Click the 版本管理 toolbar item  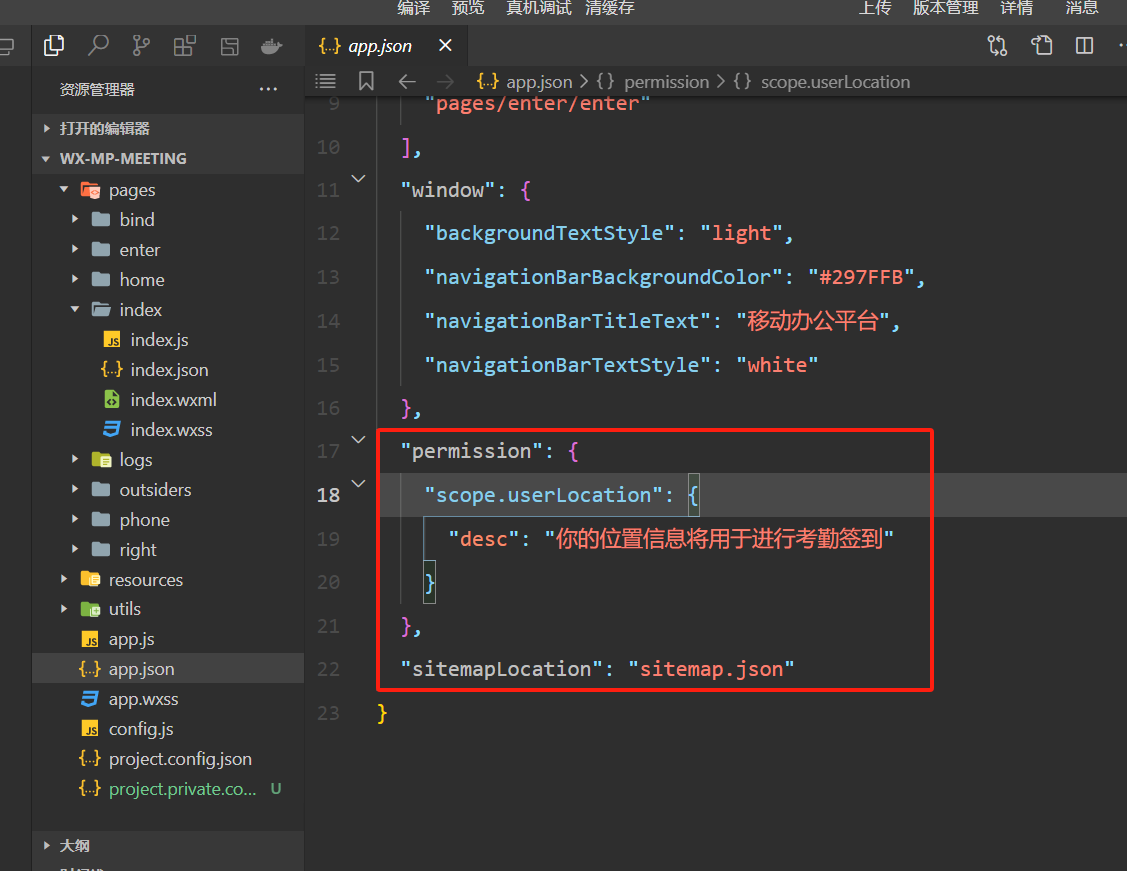[x=945, y=8]
